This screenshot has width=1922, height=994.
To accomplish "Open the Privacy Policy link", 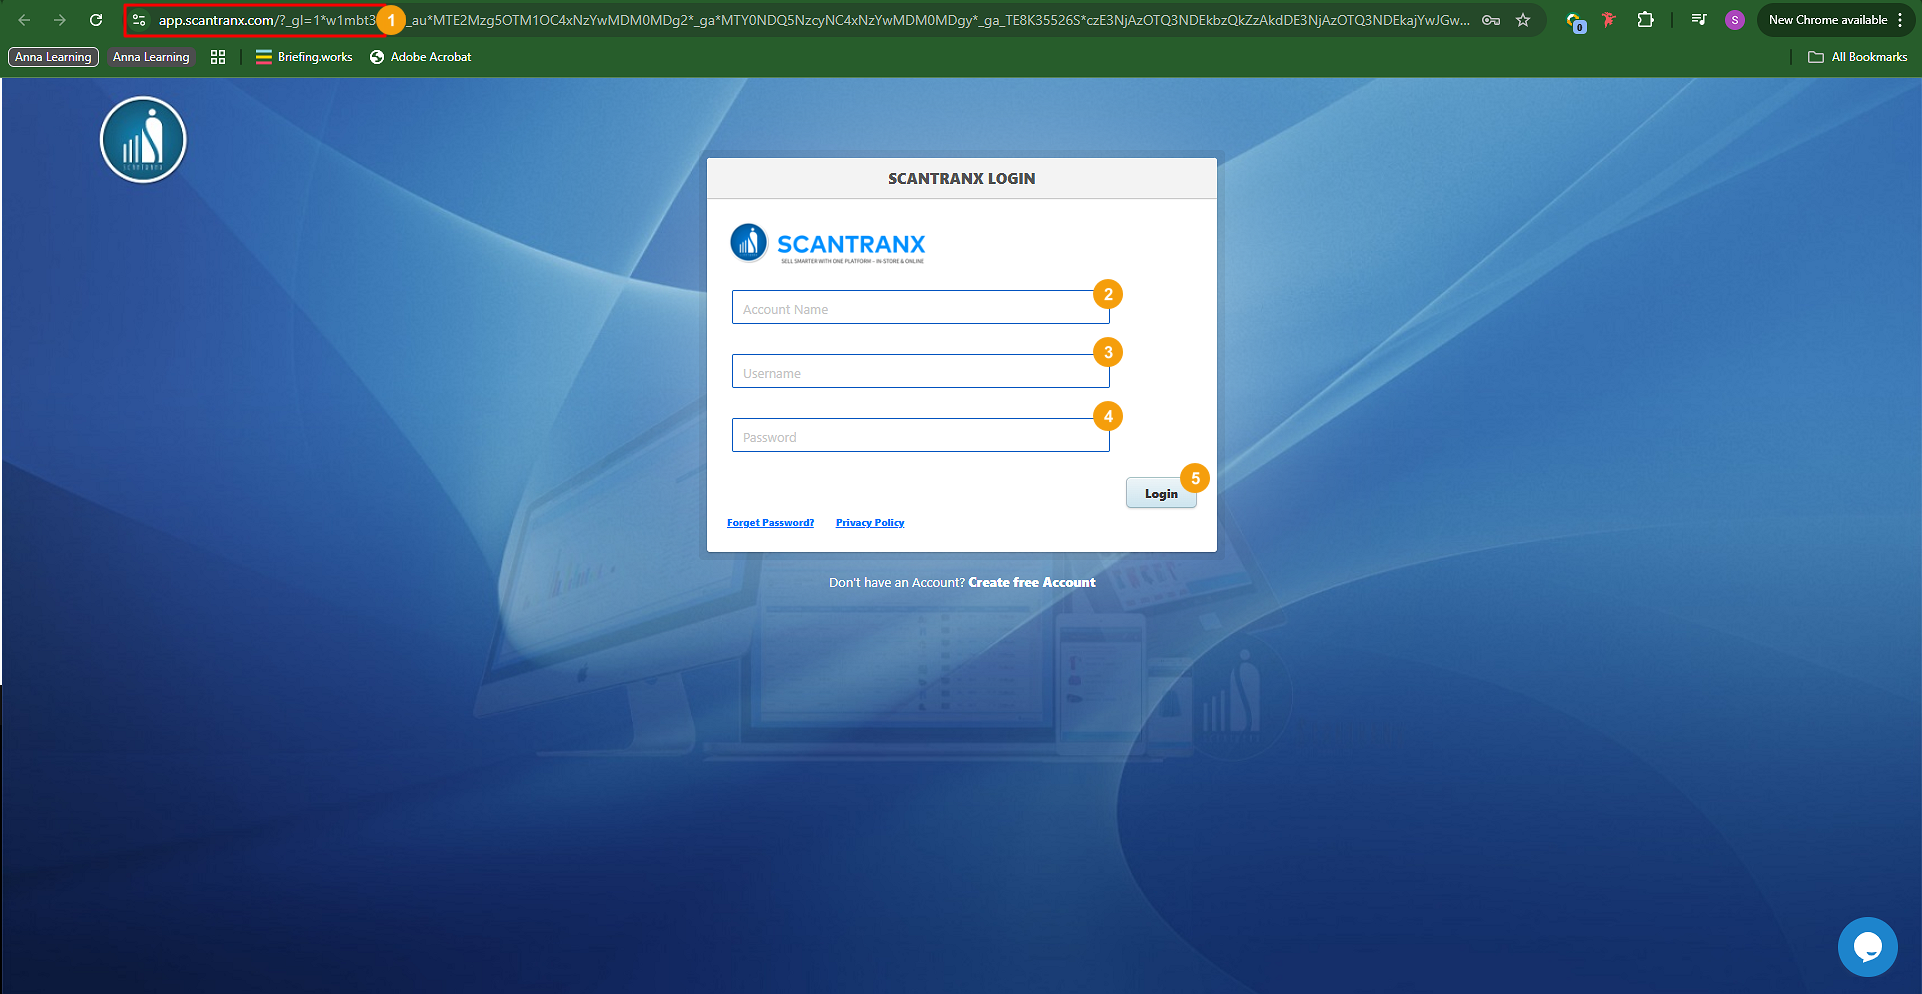I will pyautogui.click(x=870, y=523).
